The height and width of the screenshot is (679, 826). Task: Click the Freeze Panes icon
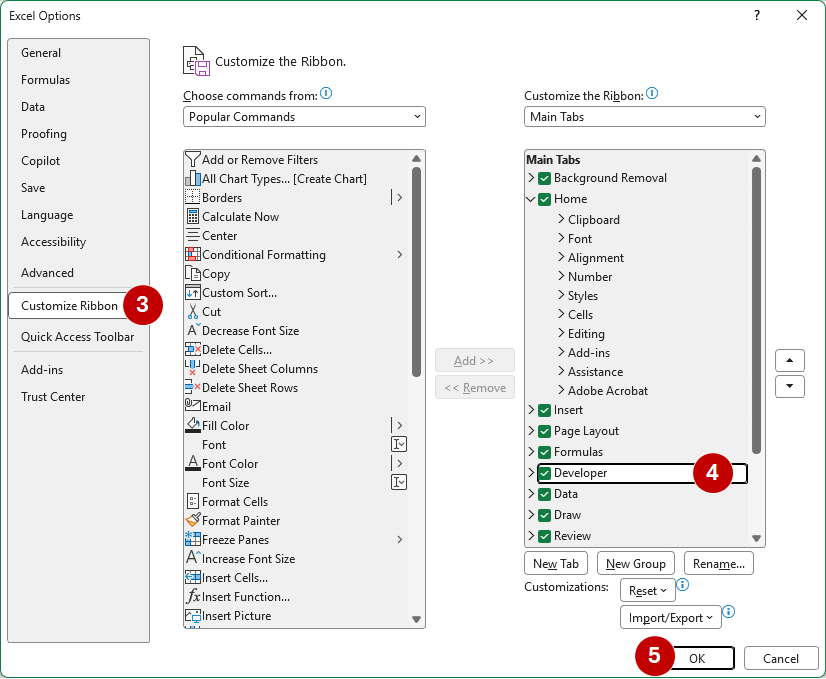point(193,539)
